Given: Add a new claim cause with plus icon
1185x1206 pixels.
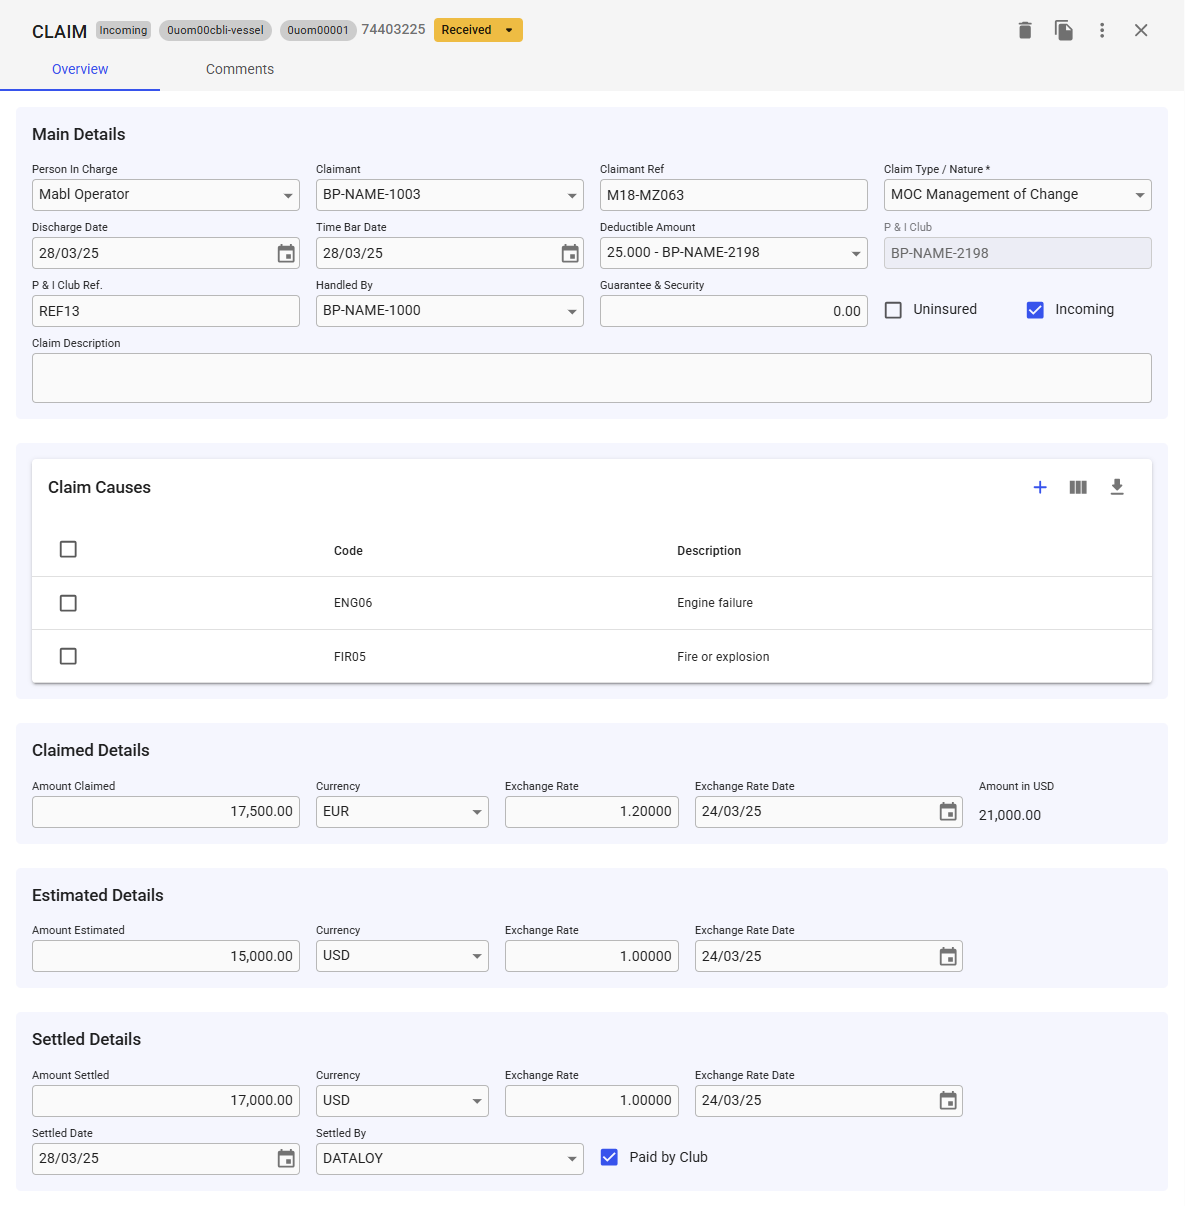Looking at the screenshot, I should 1040,487.
